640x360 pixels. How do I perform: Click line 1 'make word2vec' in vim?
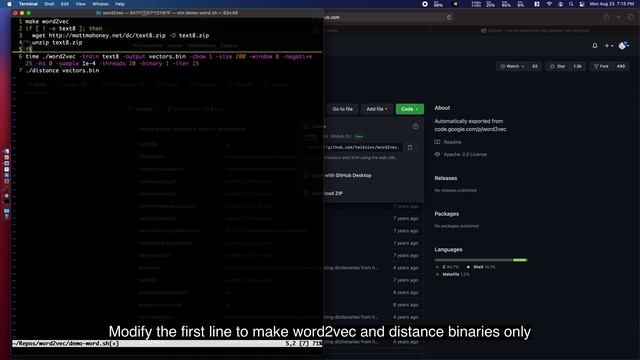47,21
